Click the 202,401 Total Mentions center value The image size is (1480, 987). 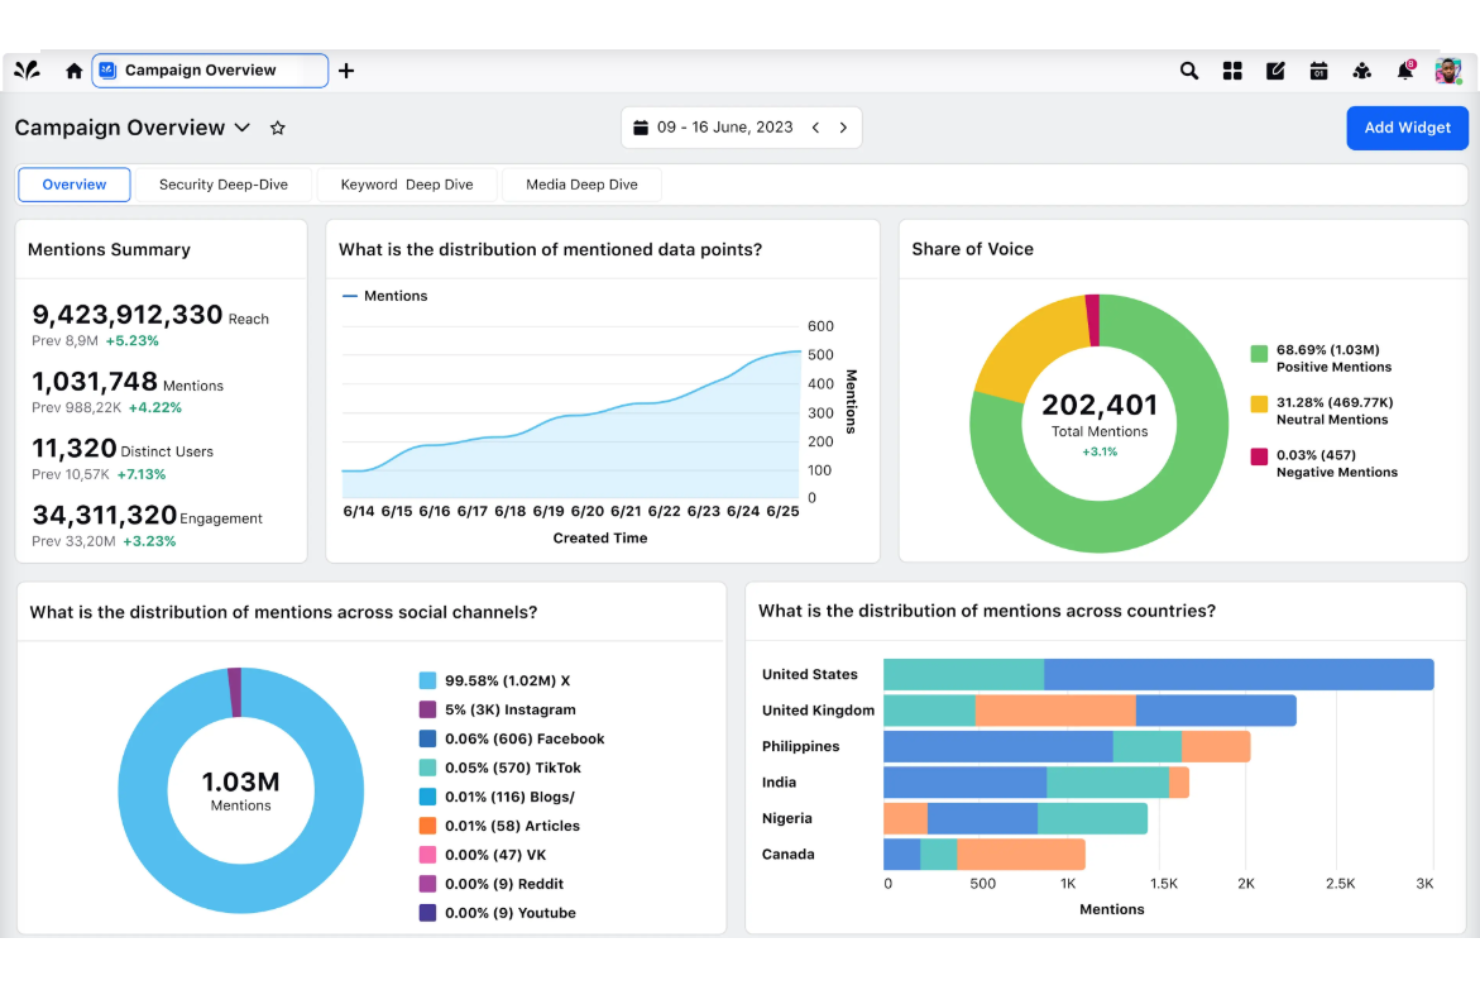[x=1099, y=405]
